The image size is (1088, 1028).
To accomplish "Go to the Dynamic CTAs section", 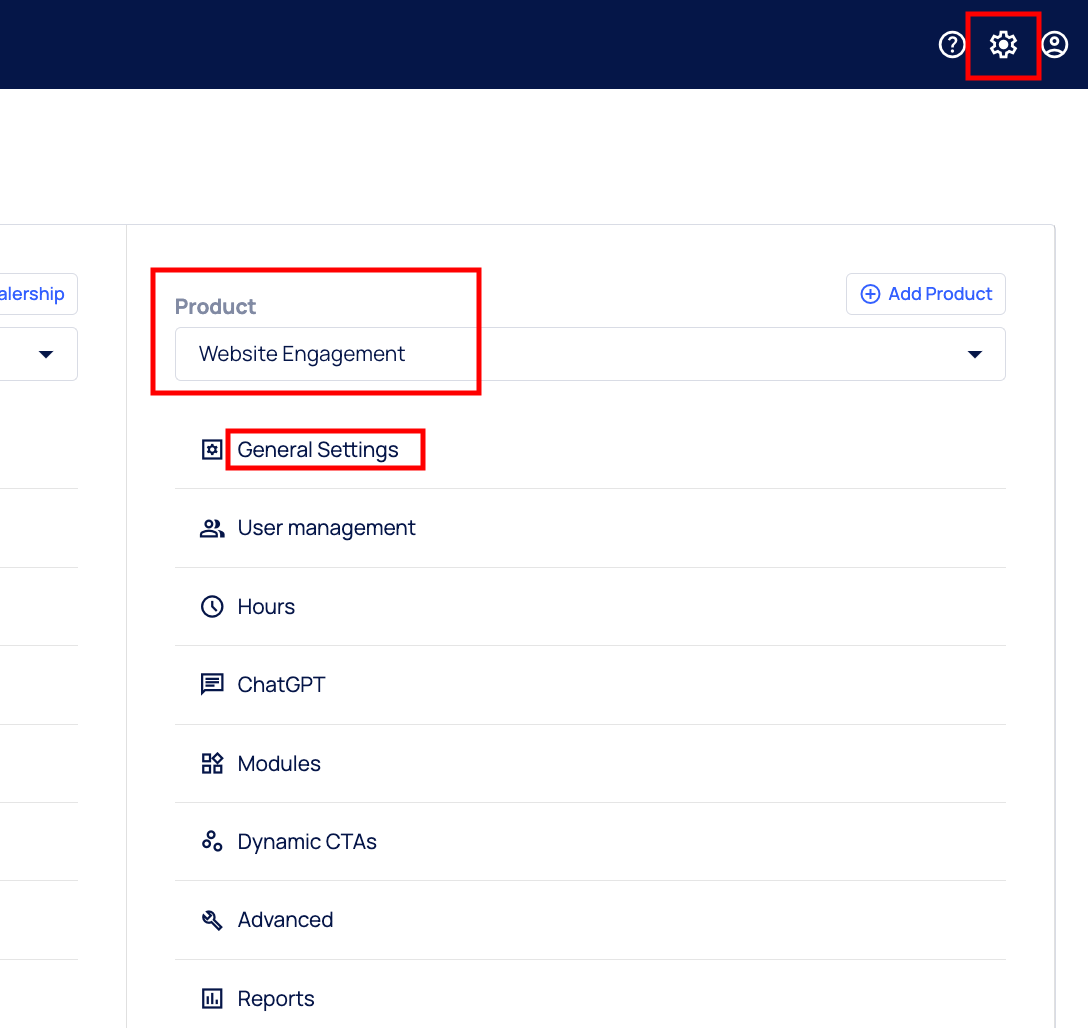I will pyautogui.click(x=307, y=842).
